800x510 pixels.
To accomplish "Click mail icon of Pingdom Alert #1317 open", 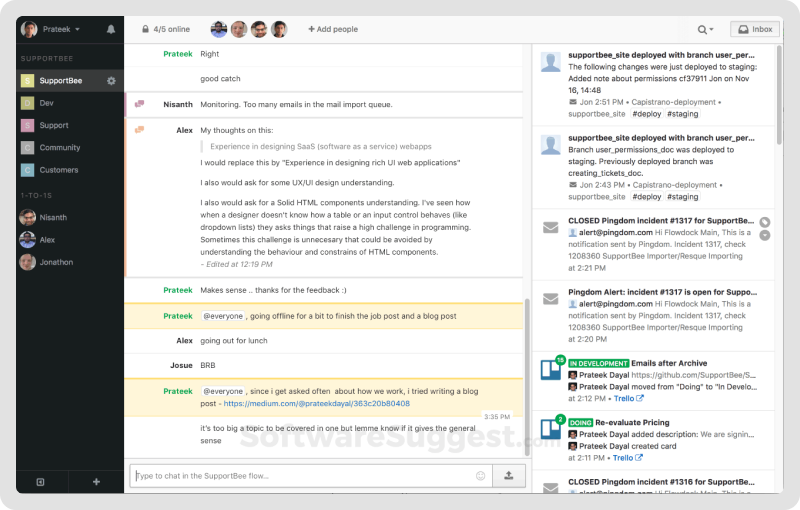I will coord(551,298).
